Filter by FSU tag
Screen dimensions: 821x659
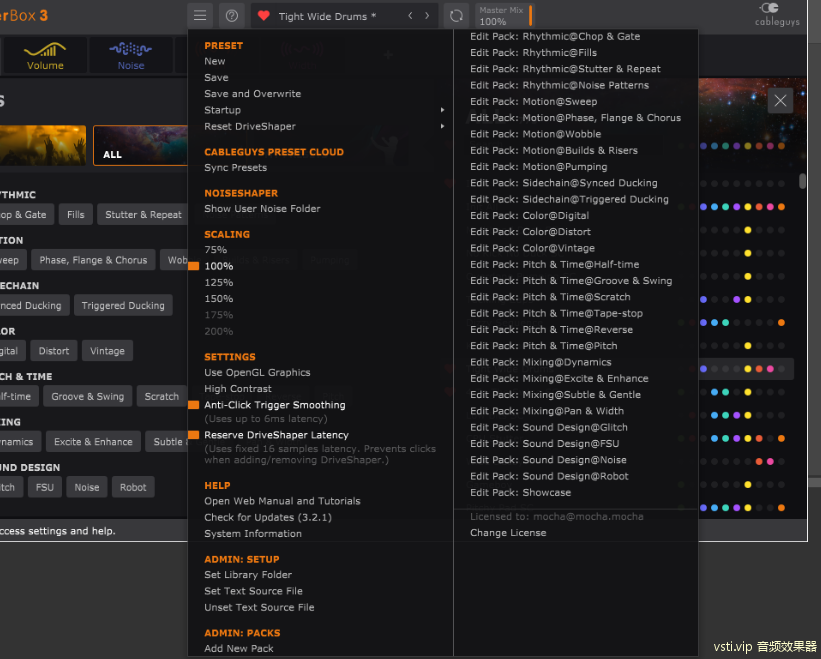(x=45, y=487)
